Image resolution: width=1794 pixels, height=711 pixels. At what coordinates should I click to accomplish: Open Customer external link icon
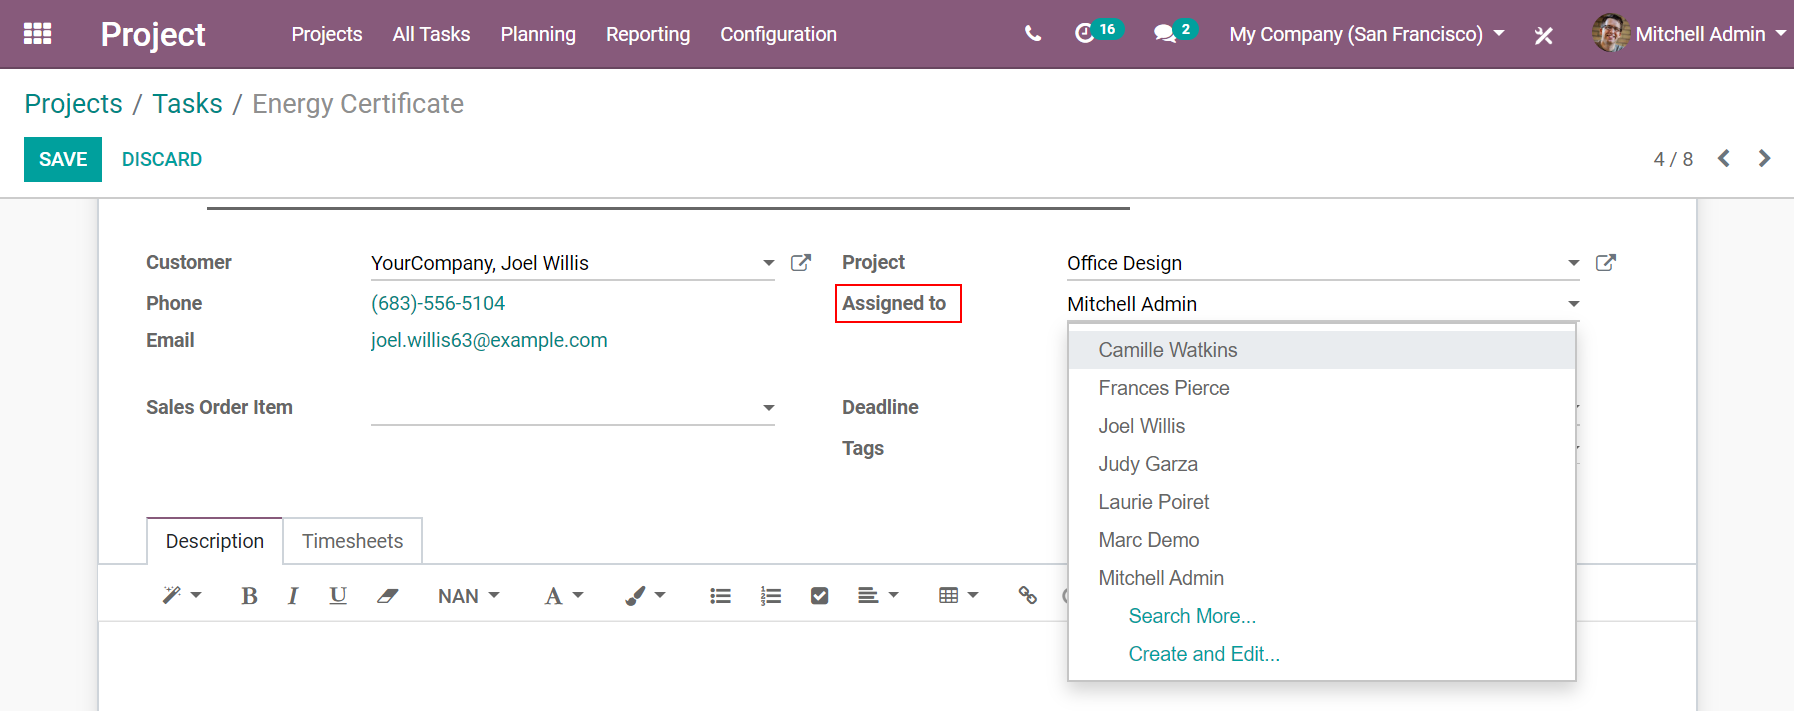[801, 263]
